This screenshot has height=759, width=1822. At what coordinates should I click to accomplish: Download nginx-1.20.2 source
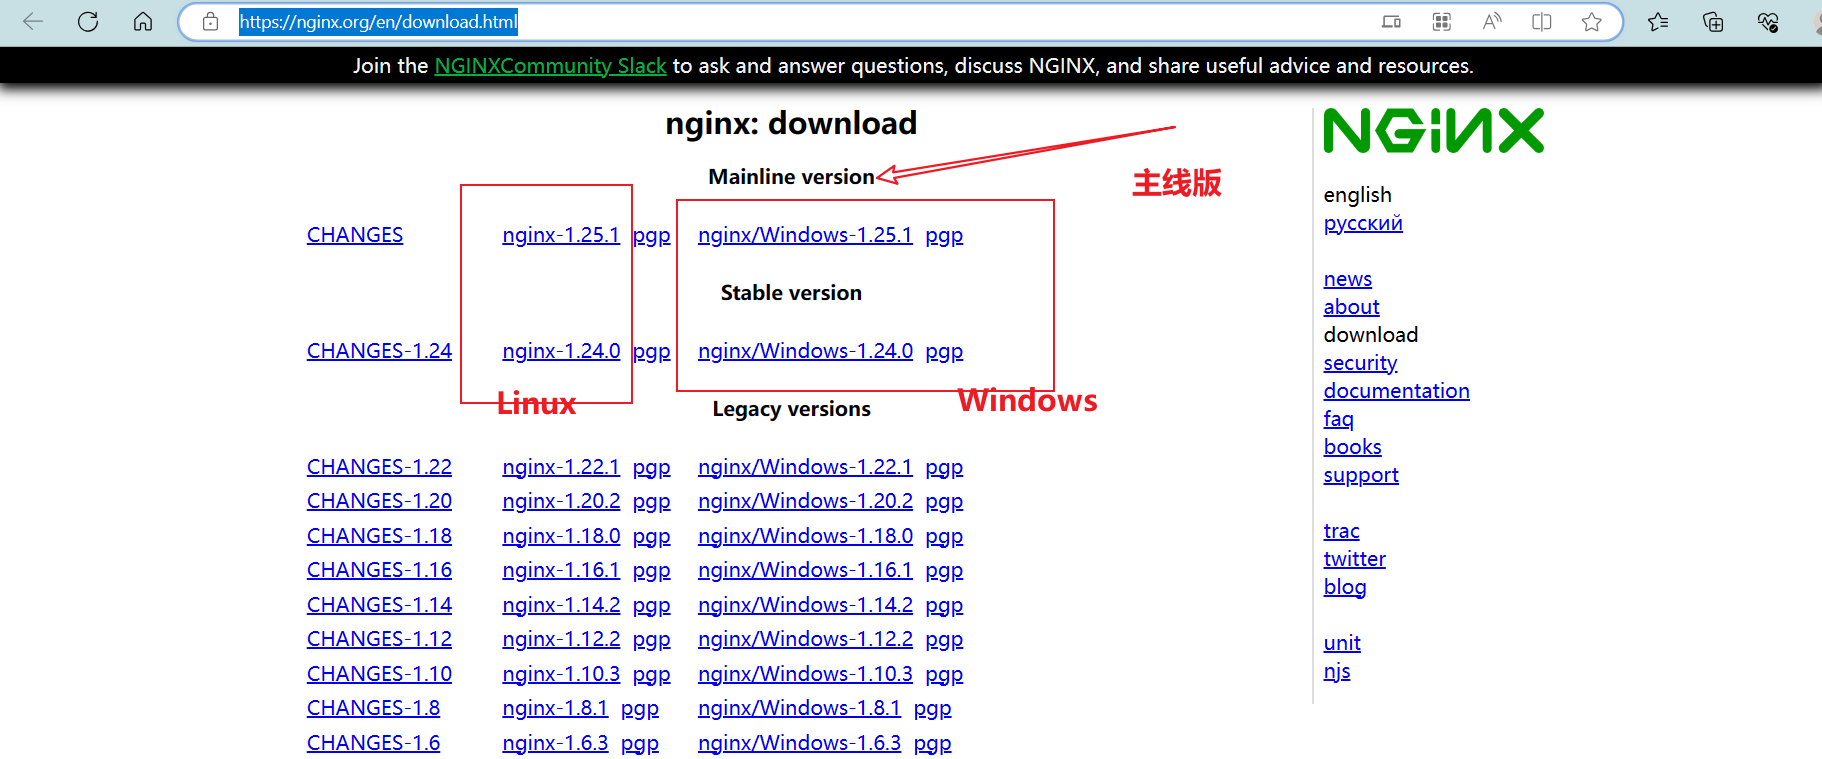[x=561, y=501]
